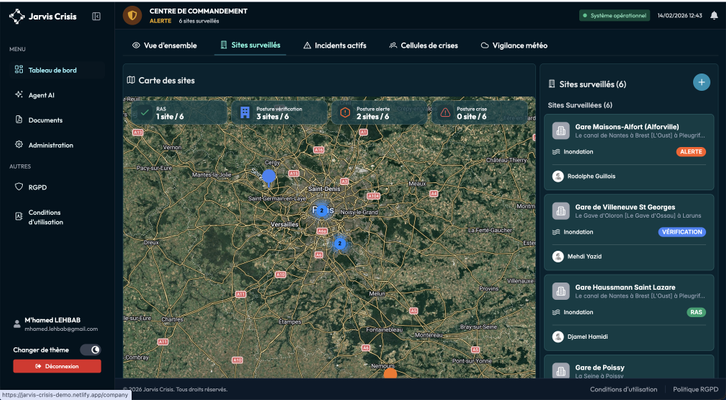The width and height of the screenshot is (726, 400).
Task: Open the RGPD sidebar entry
Action: pyautogui.click(x=37, y=187)
